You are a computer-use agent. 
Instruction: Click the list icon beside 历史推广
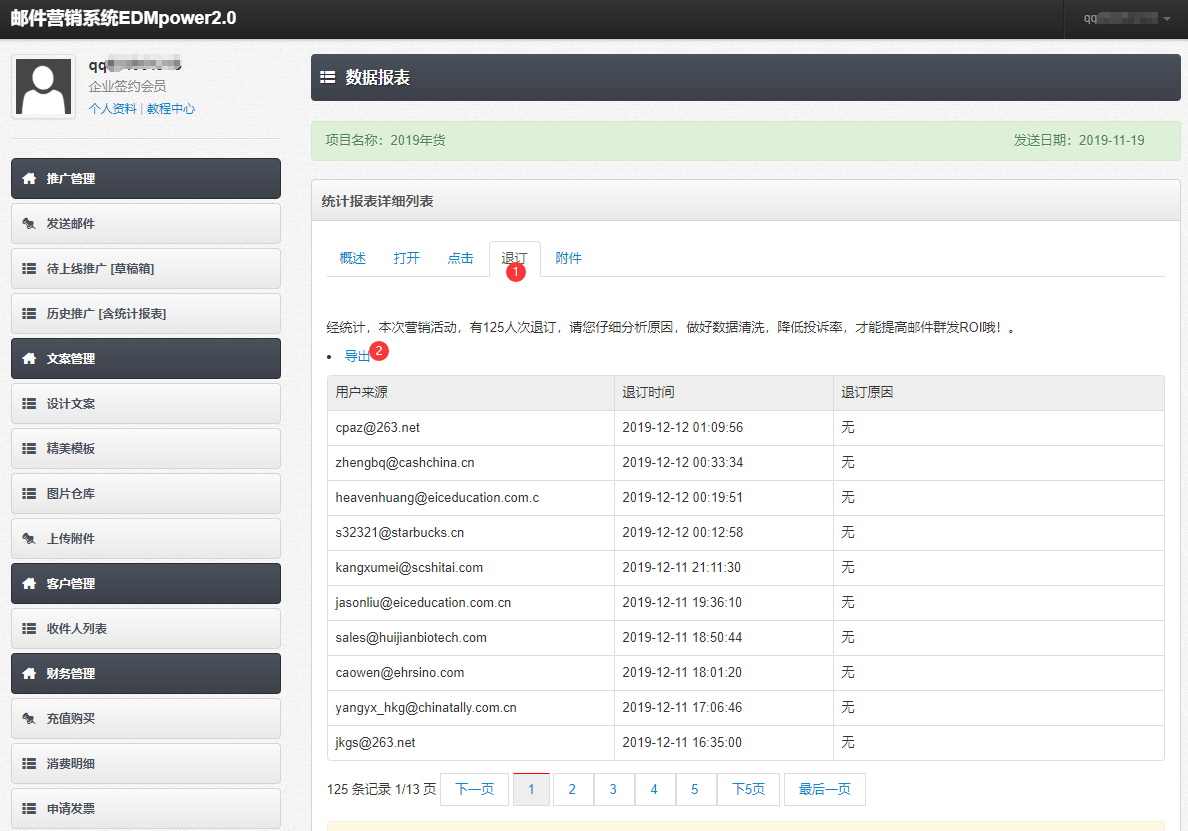point(29,314)
